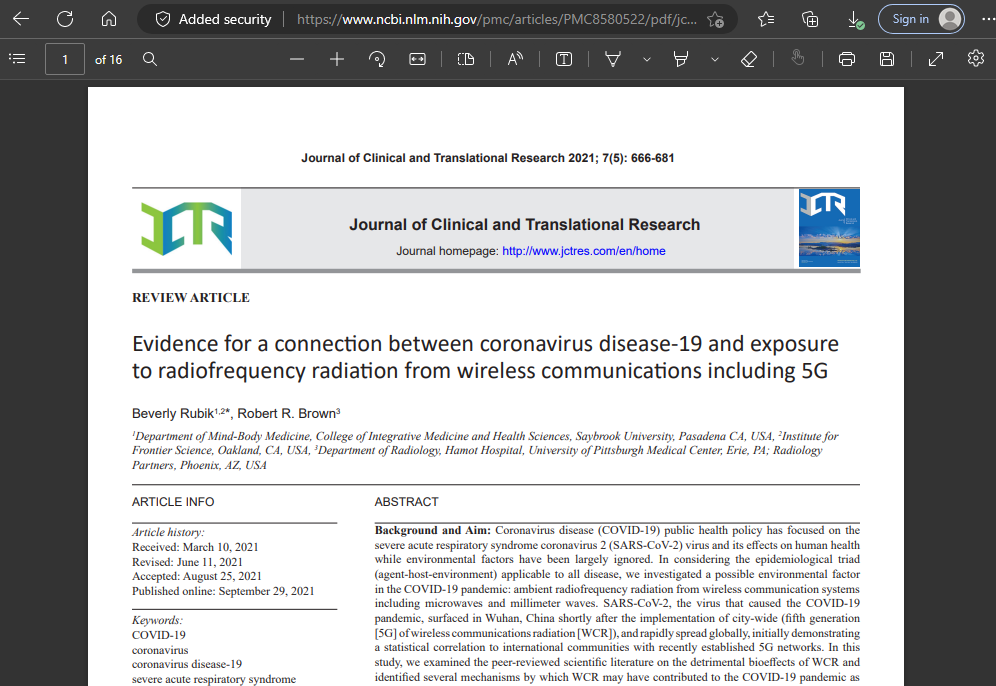996x686 pixels.
Task: Click 'Published online: September 29, 2021' text
Action: point(223,591)
